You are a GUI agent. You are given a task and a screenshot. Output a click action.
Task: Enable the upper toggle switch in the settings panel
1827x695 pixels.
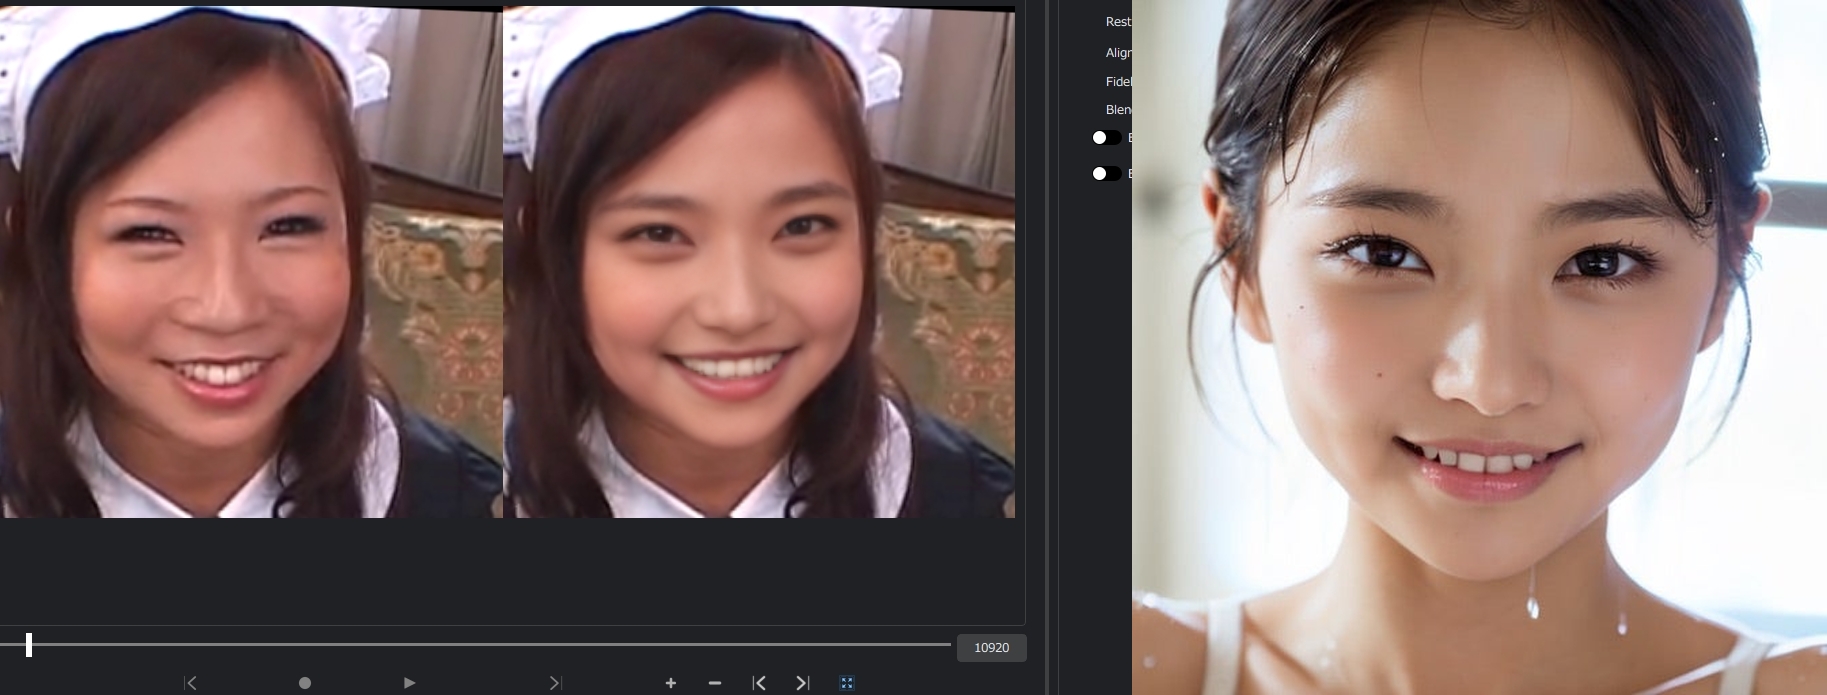coord(1106,138)
